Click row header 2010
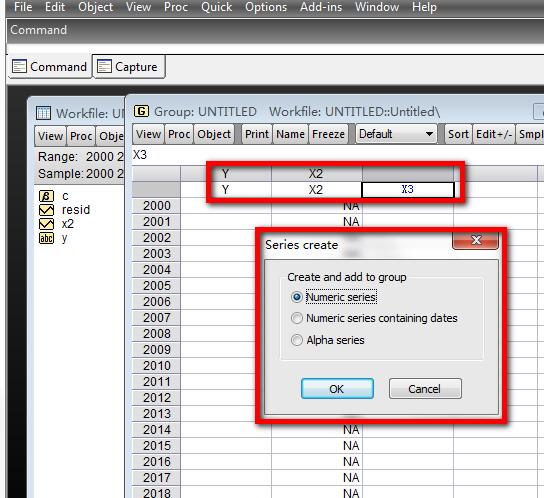This screenshot has height=498, width=544. pos(156,365)
